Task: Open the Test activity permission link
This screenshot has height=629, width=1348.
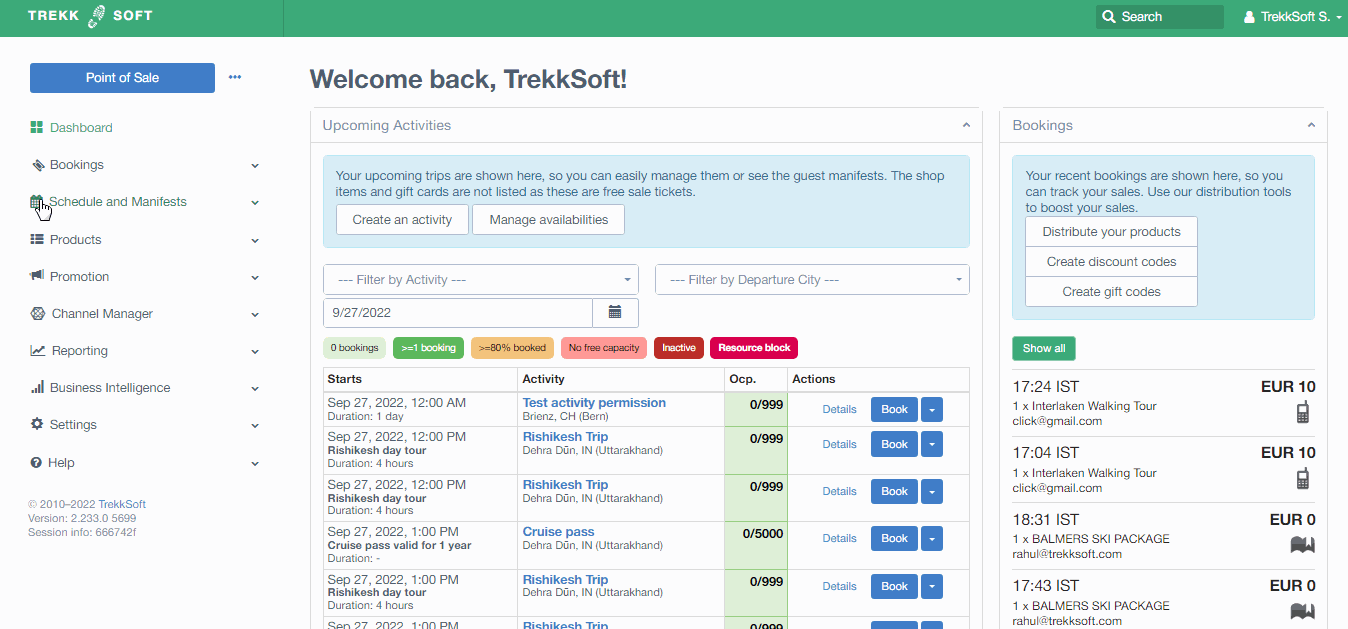Action: tap(594, 403)
